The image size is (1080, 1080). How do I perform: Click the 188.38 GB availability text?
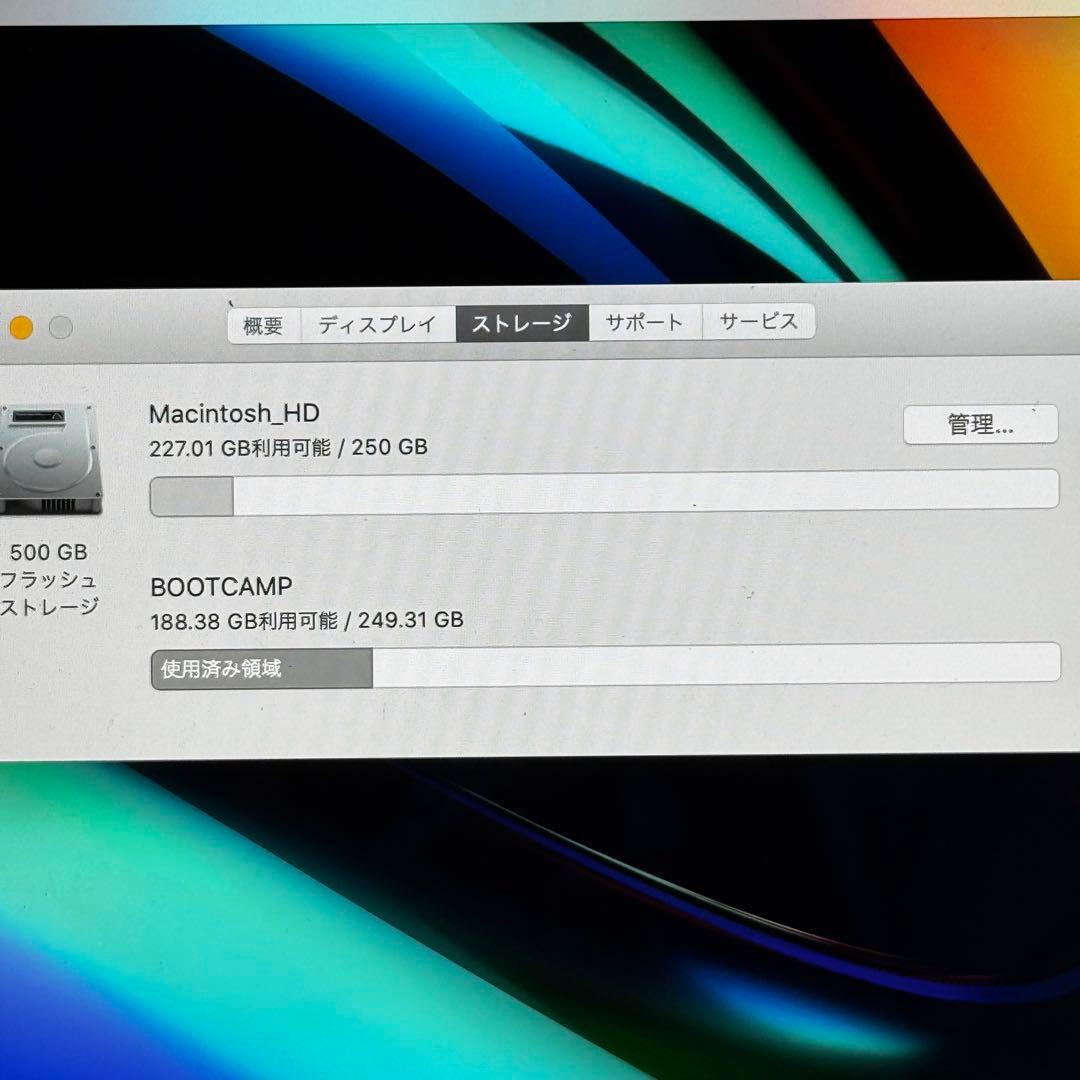304,620
